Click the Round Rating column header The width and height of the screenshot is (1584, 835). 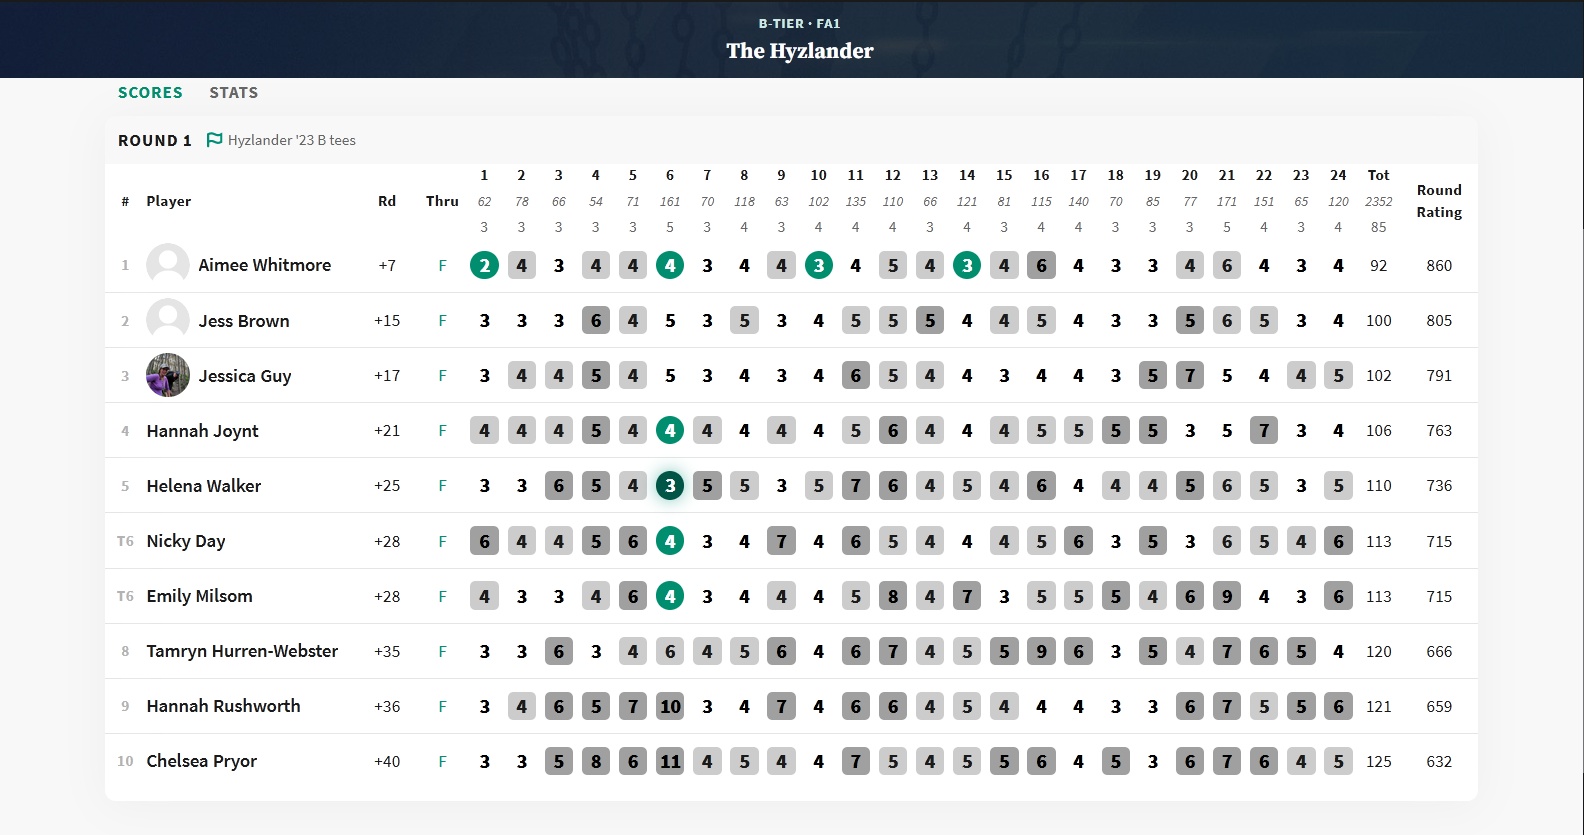(x=1439, y=201)
